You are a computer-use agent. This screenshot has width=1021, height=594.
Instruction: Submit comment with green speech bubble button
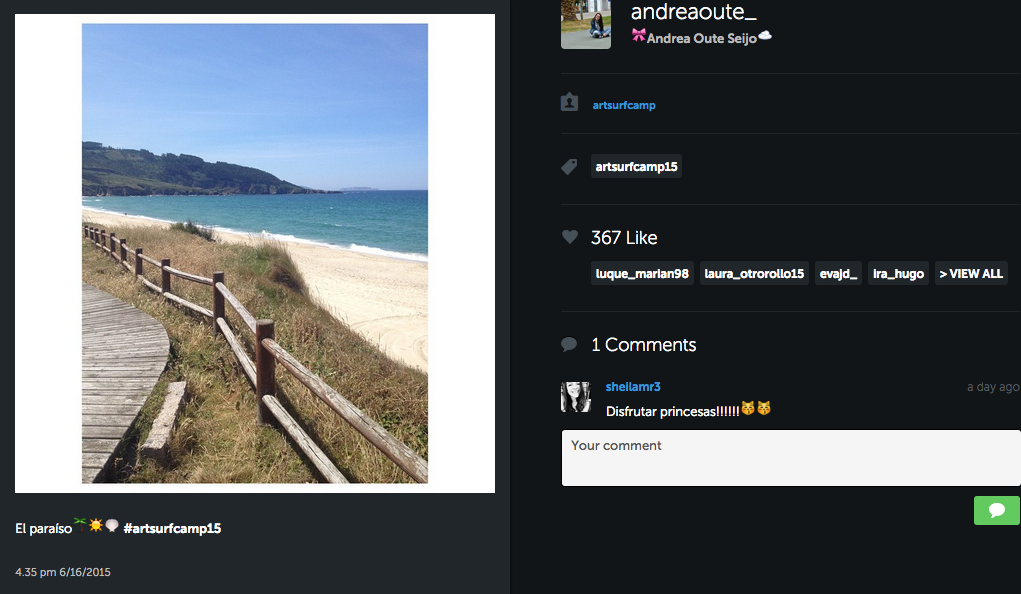996,510
